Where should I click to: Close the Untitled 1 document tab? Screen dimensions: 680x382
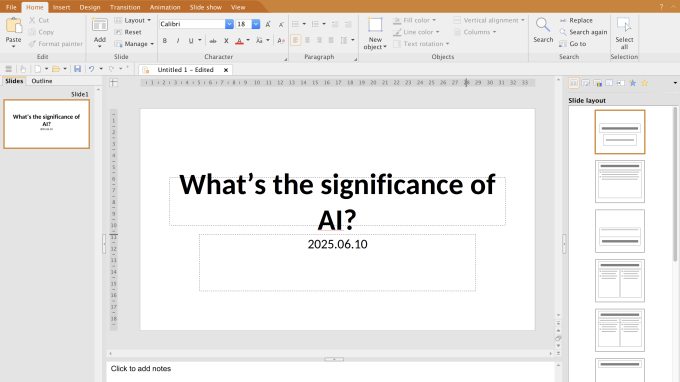tap(226, 70)
